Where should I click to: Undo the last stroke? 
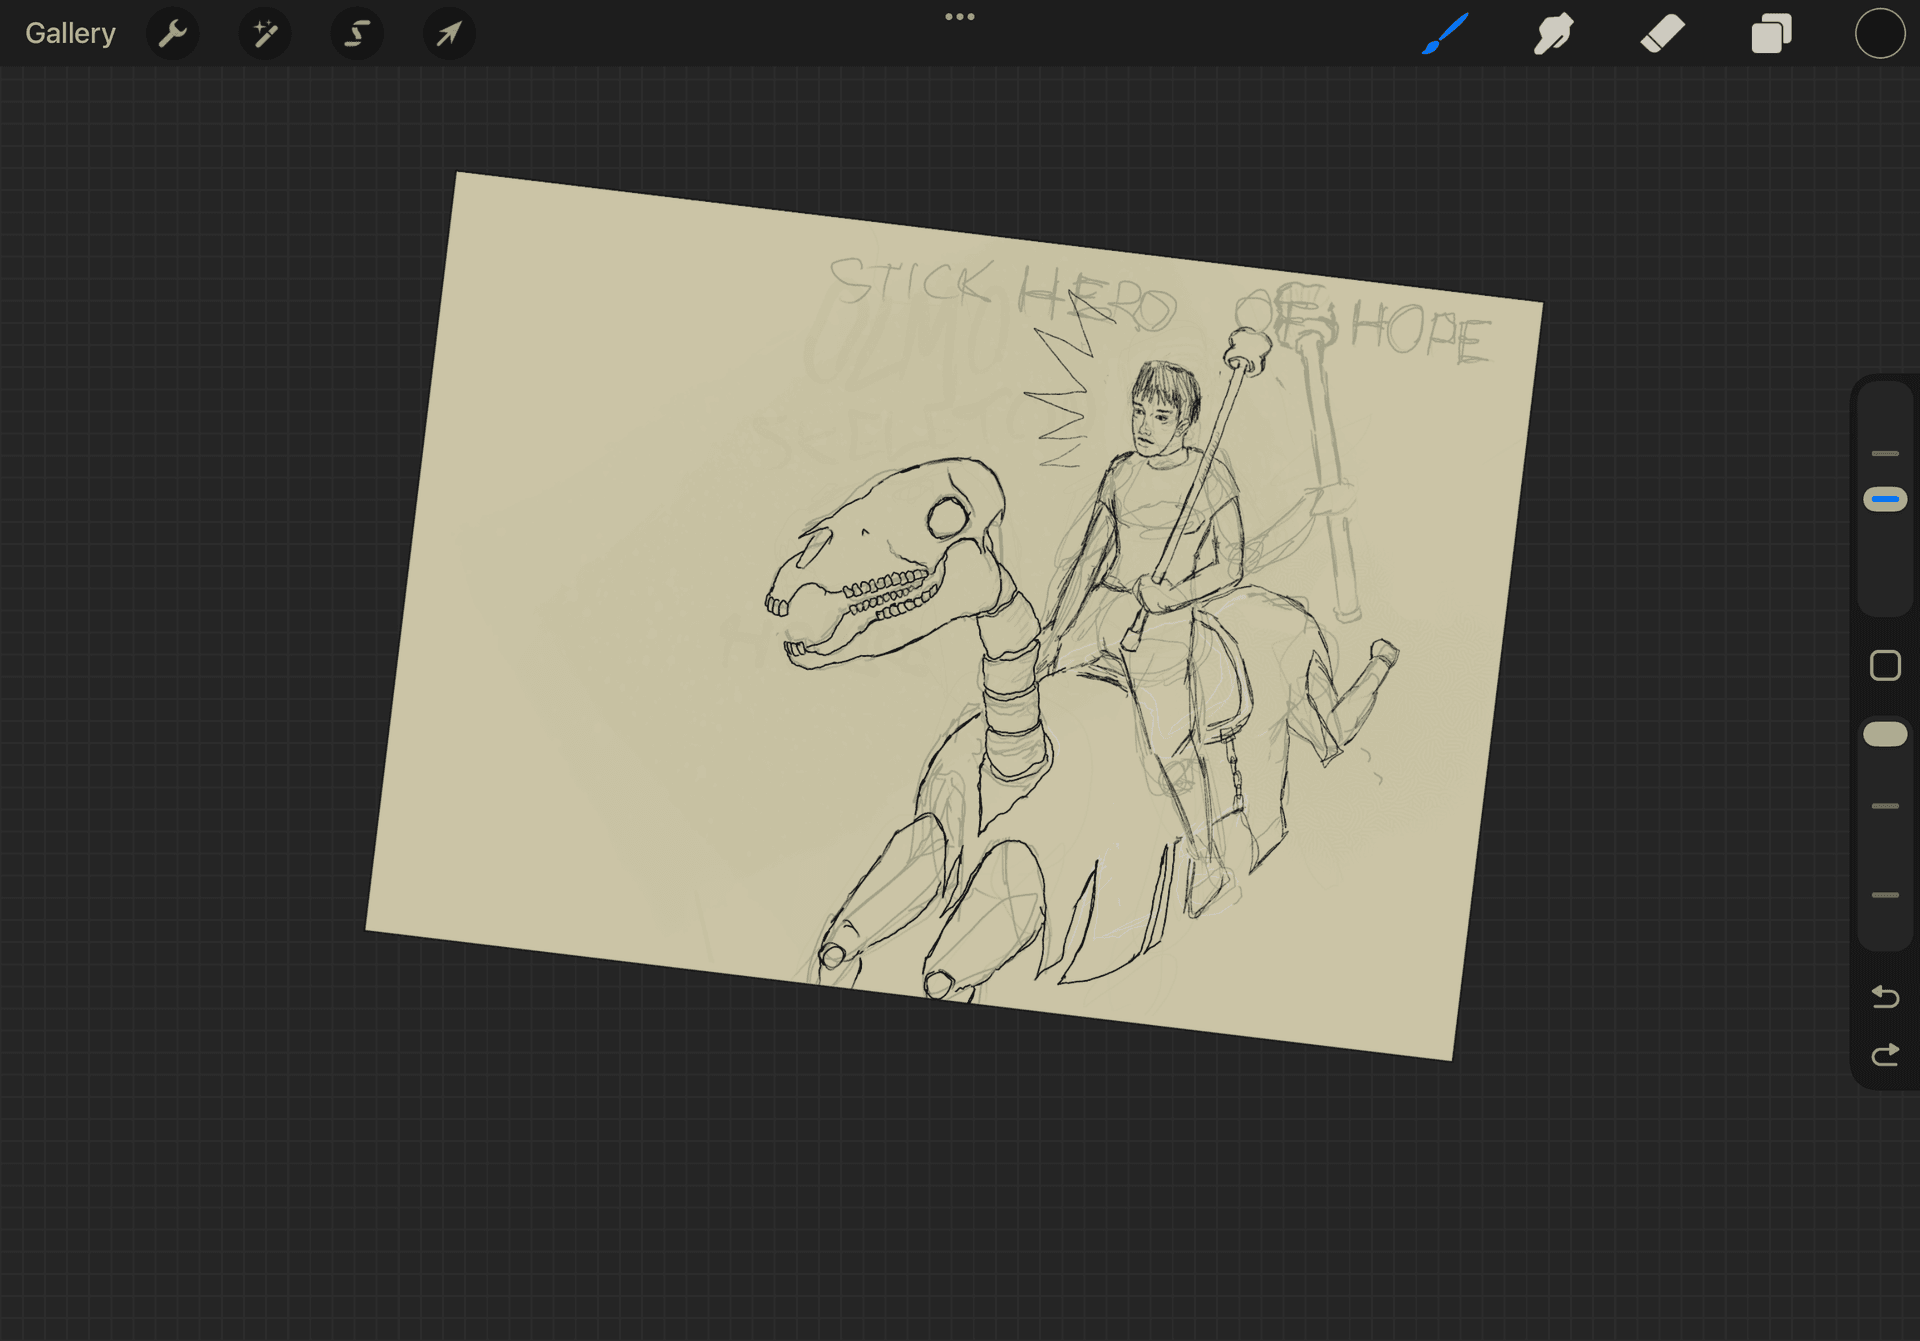pyautogui.click(x=1885, y=996)
